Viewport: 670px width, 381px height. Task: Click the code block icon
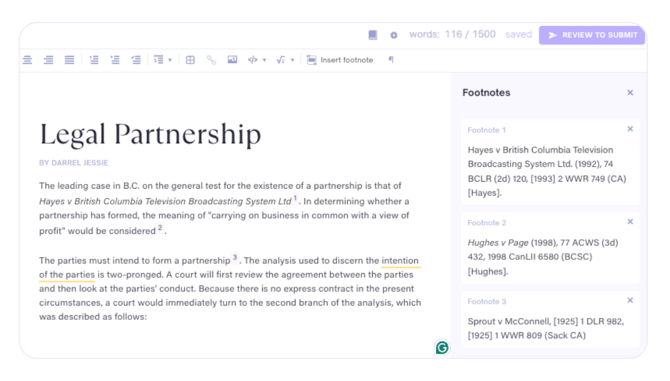(x=253, y=60)
